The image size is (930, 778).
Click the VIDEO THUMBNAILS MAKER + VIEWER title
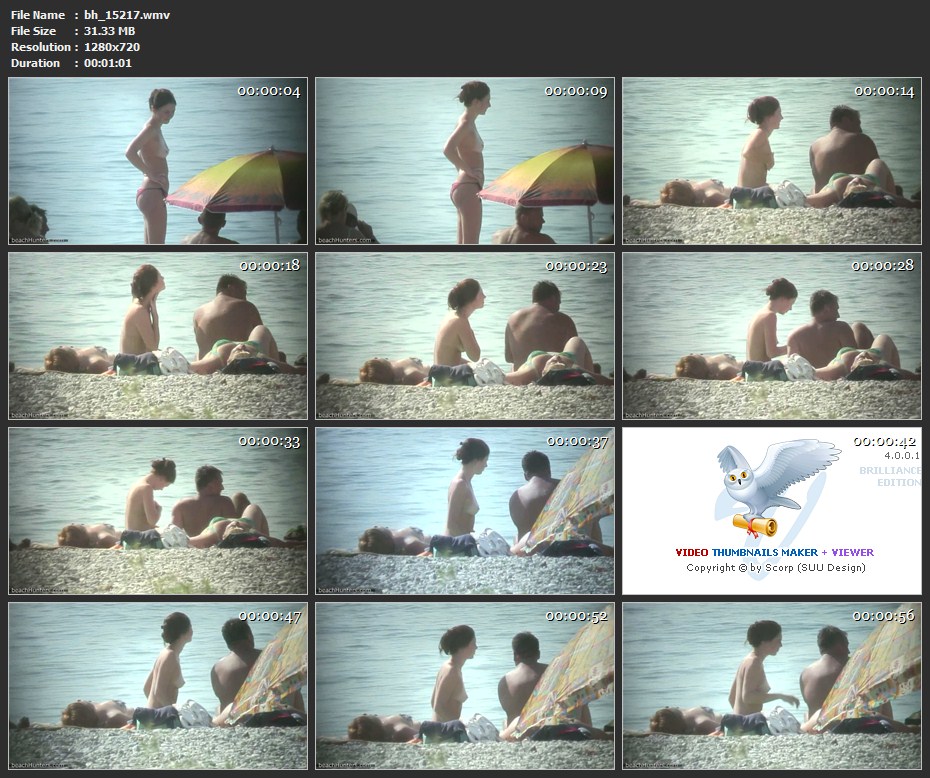(x=774, y=552)
